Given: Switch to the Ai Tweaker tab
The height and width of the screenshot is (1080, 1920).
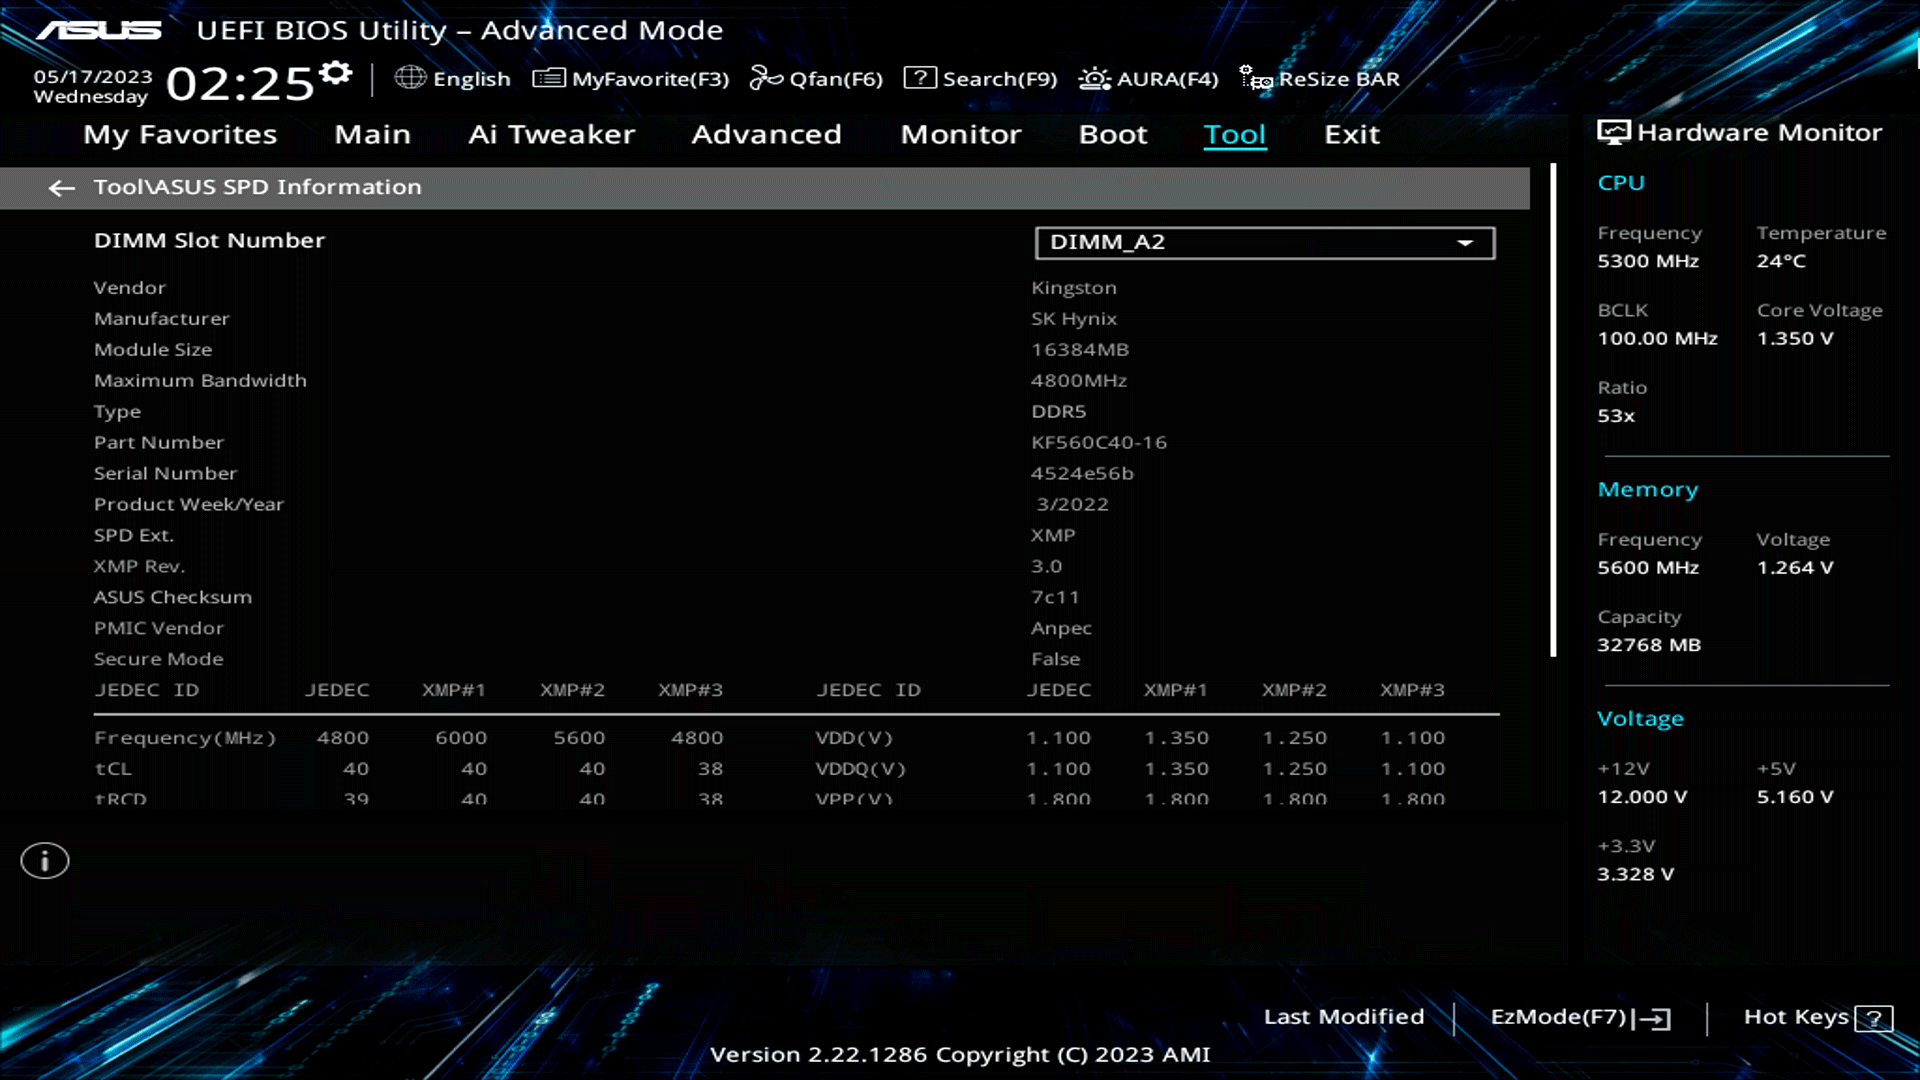Looking at the screenshot, I should (552, 134).
